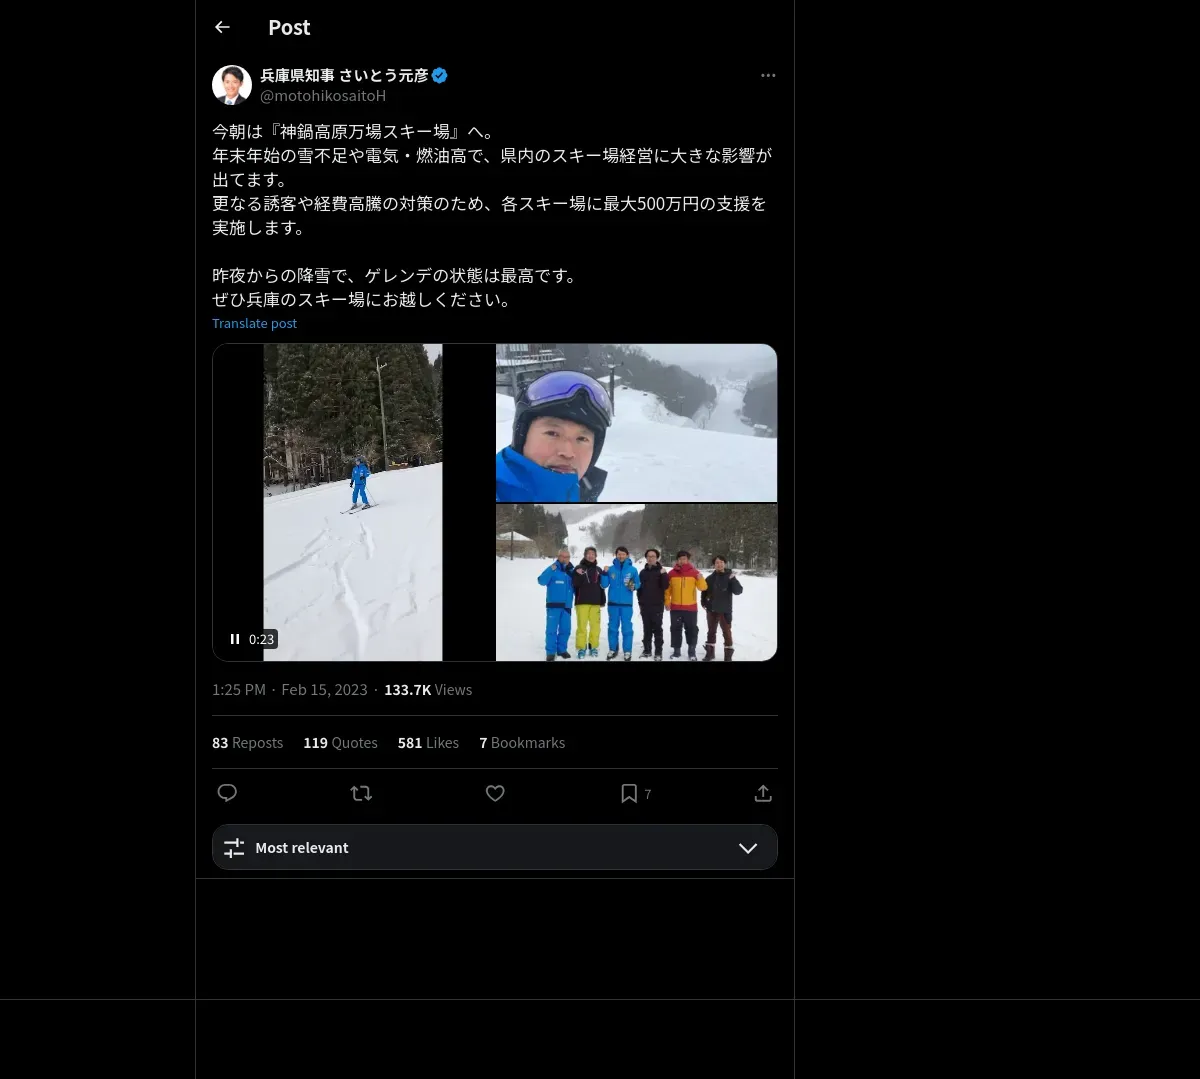Click Translate post link
This screenshot has height=1079, width=1200.
(254, 323)
